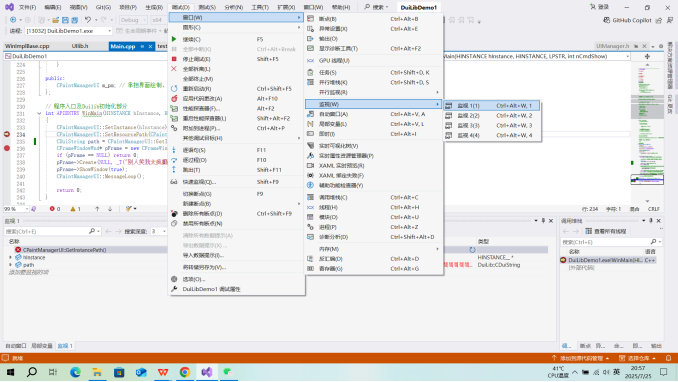Choose Step Over (F10) icon

[x=174, y=160]
